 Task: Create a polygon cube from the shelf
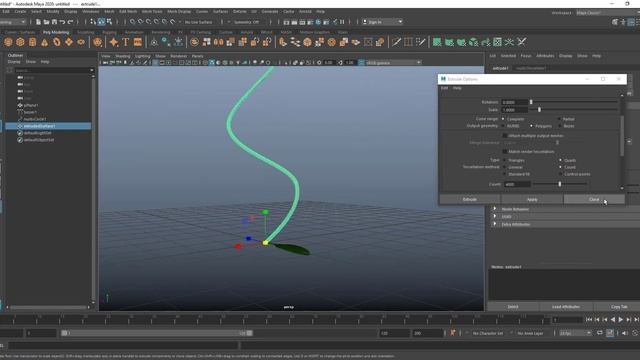[20, 42]
